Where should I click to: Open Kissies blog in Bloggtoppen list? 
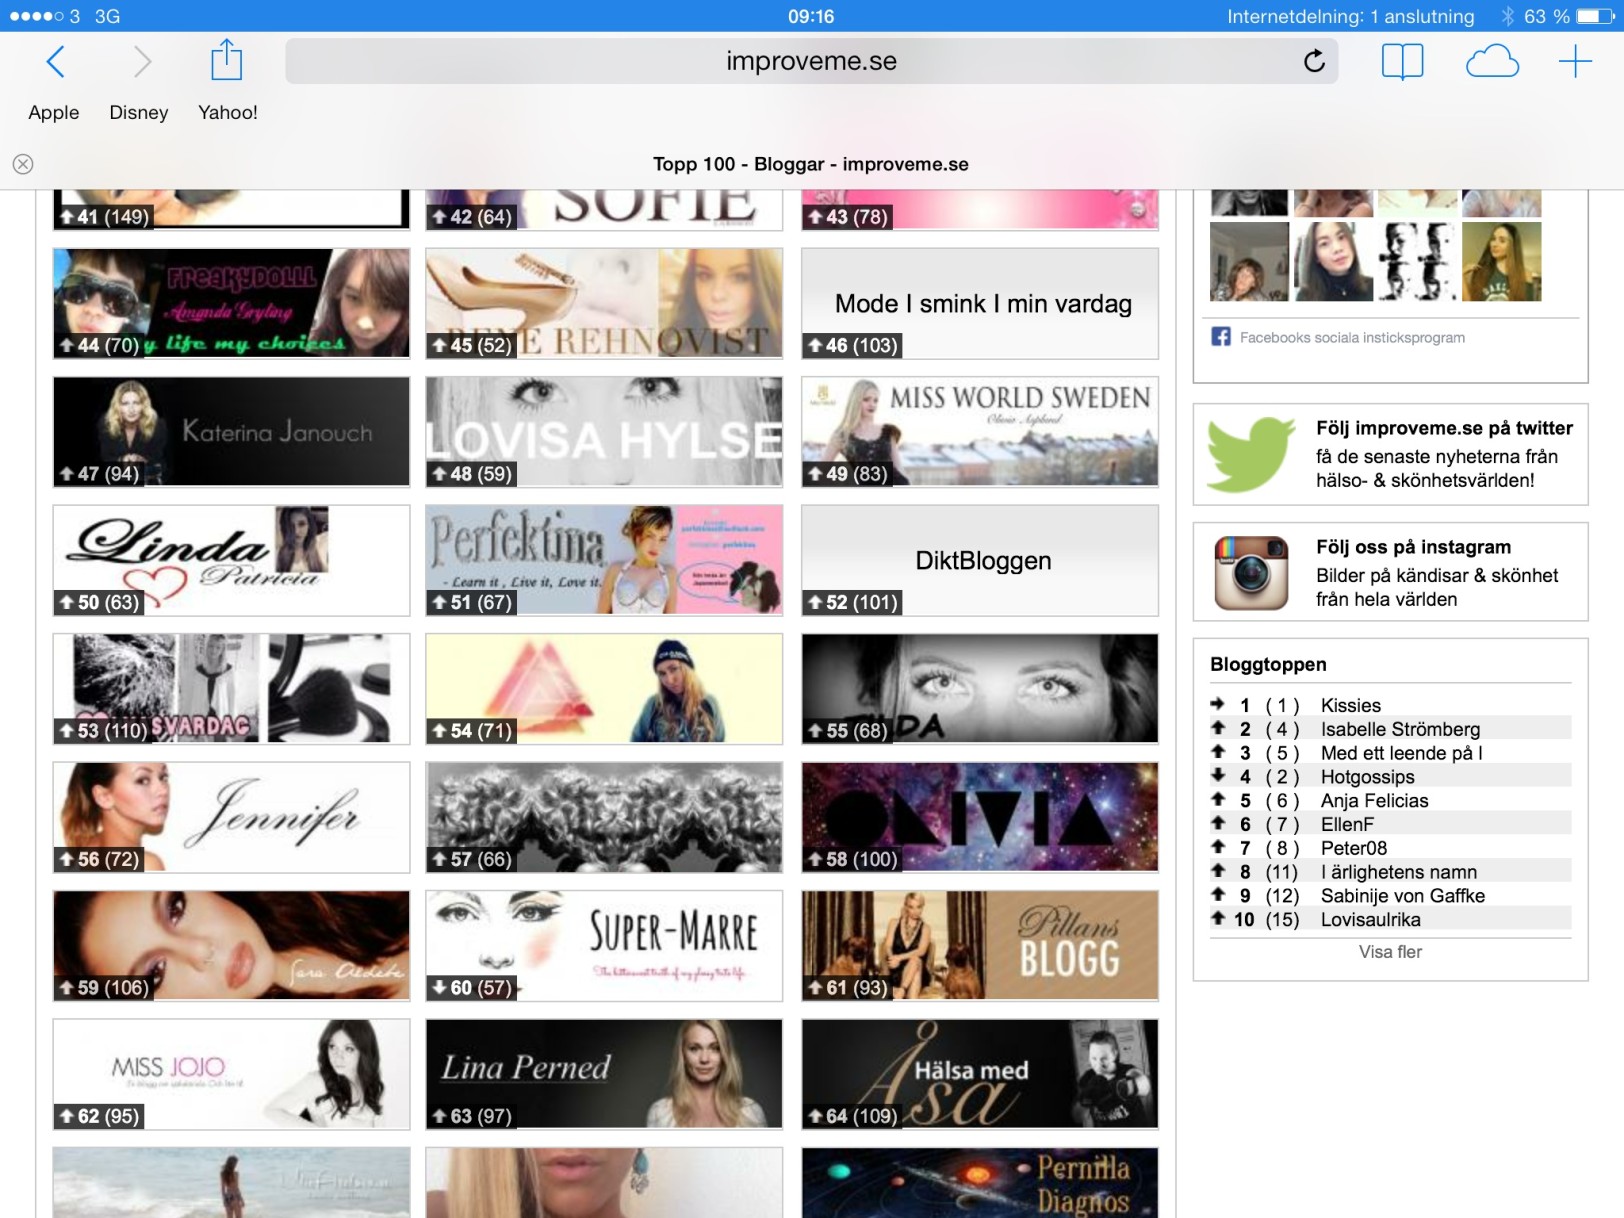(x=1350, y=705)
